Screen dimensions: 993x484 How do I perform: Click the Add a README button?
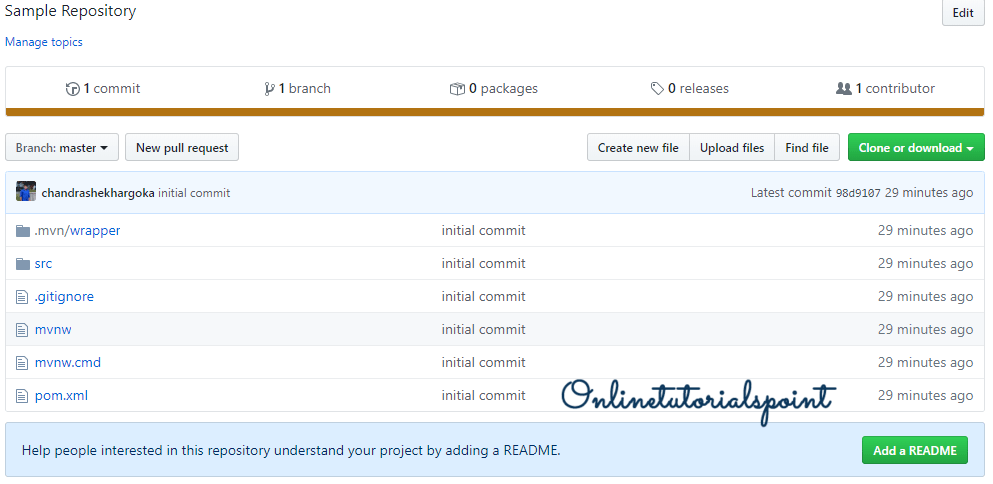tap(915, 451)
